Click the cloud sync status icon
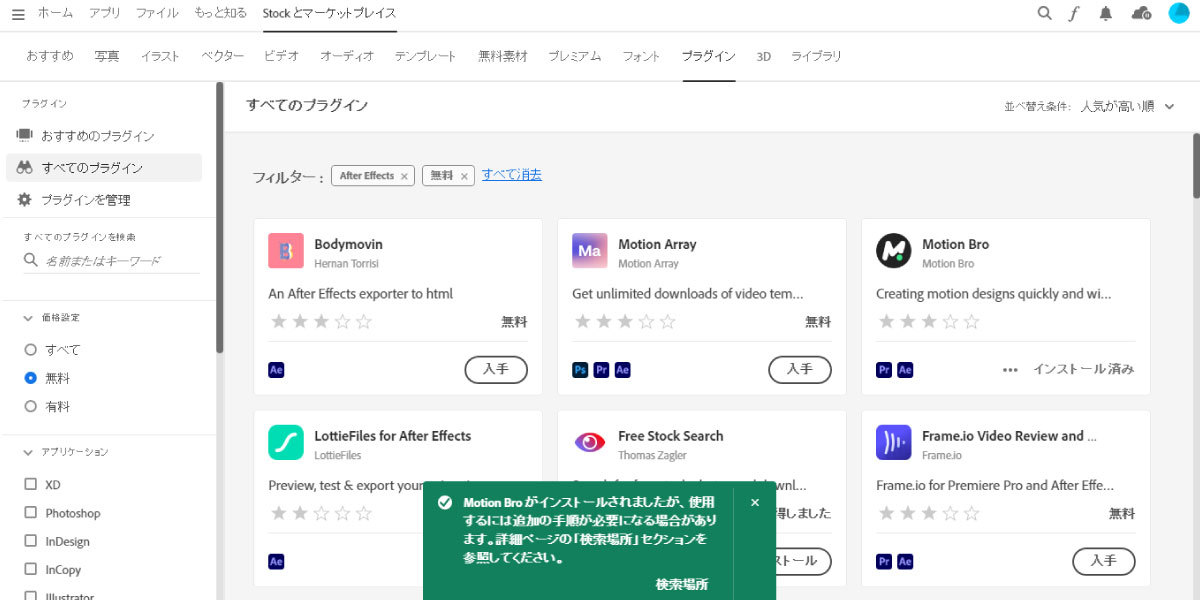 click(1141, 13)
